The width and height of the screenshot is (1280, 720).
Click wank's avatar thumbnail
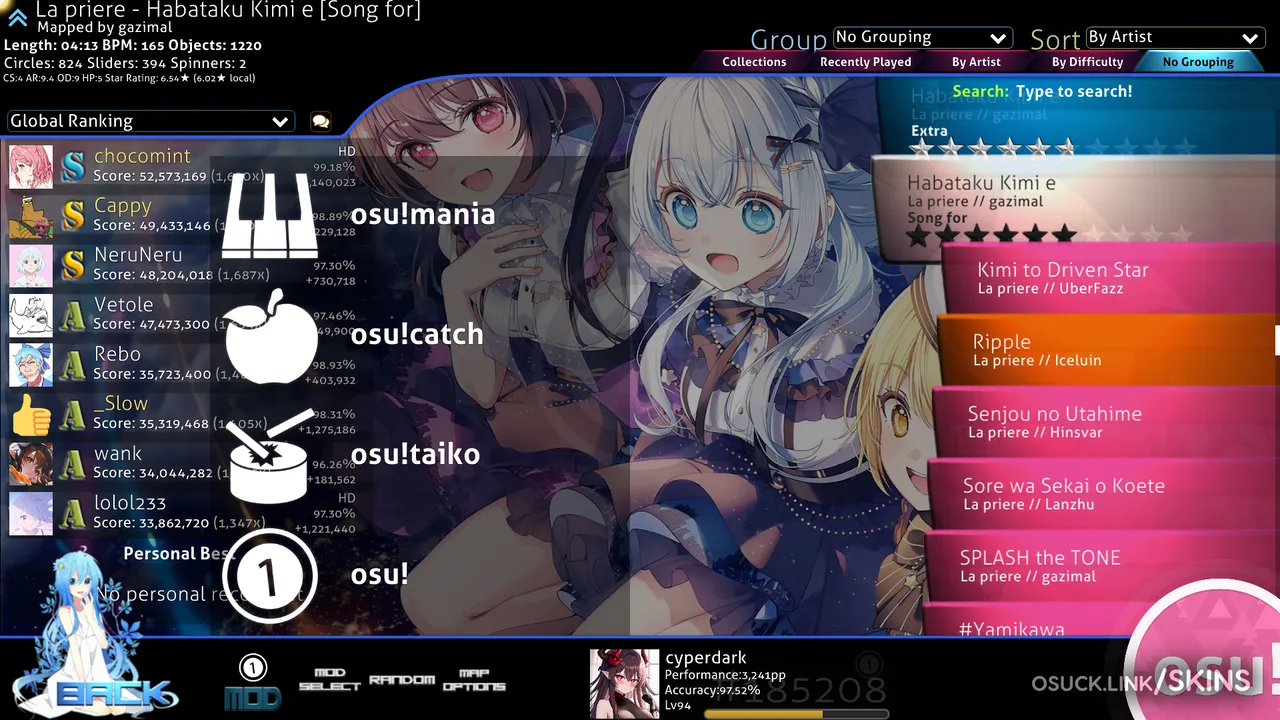coord(31,463)
